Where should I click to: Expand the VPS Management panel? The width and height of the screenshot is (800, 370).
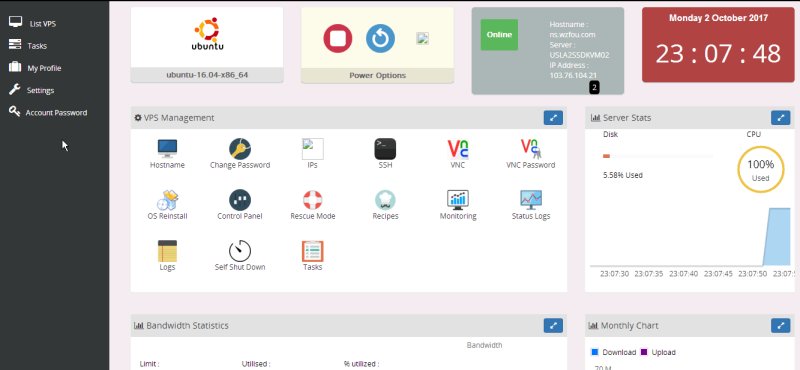[553, 117]
